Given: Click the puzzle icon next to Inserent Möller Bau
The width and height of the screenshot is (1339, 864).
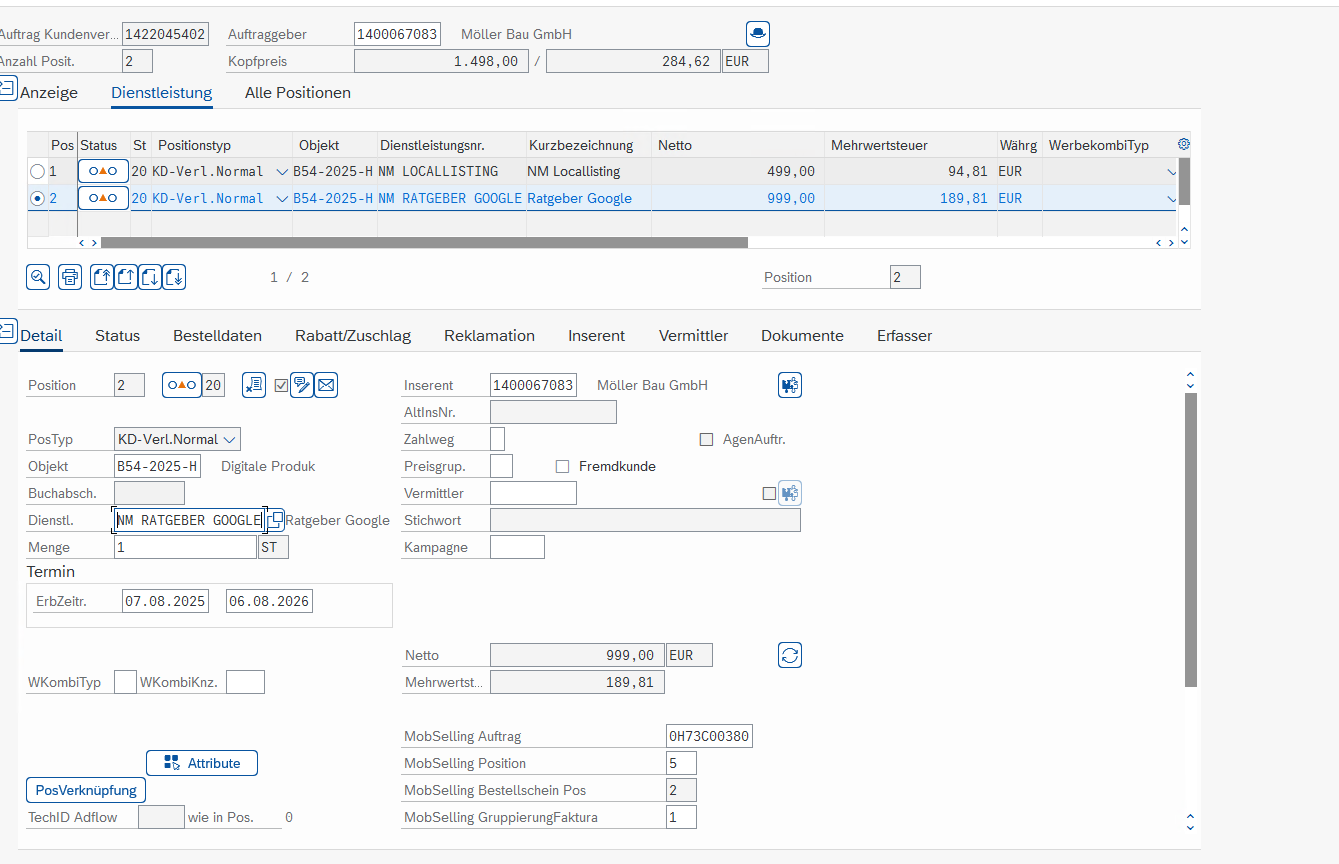Looking at the screenshot, I should (x=790, y=385).
